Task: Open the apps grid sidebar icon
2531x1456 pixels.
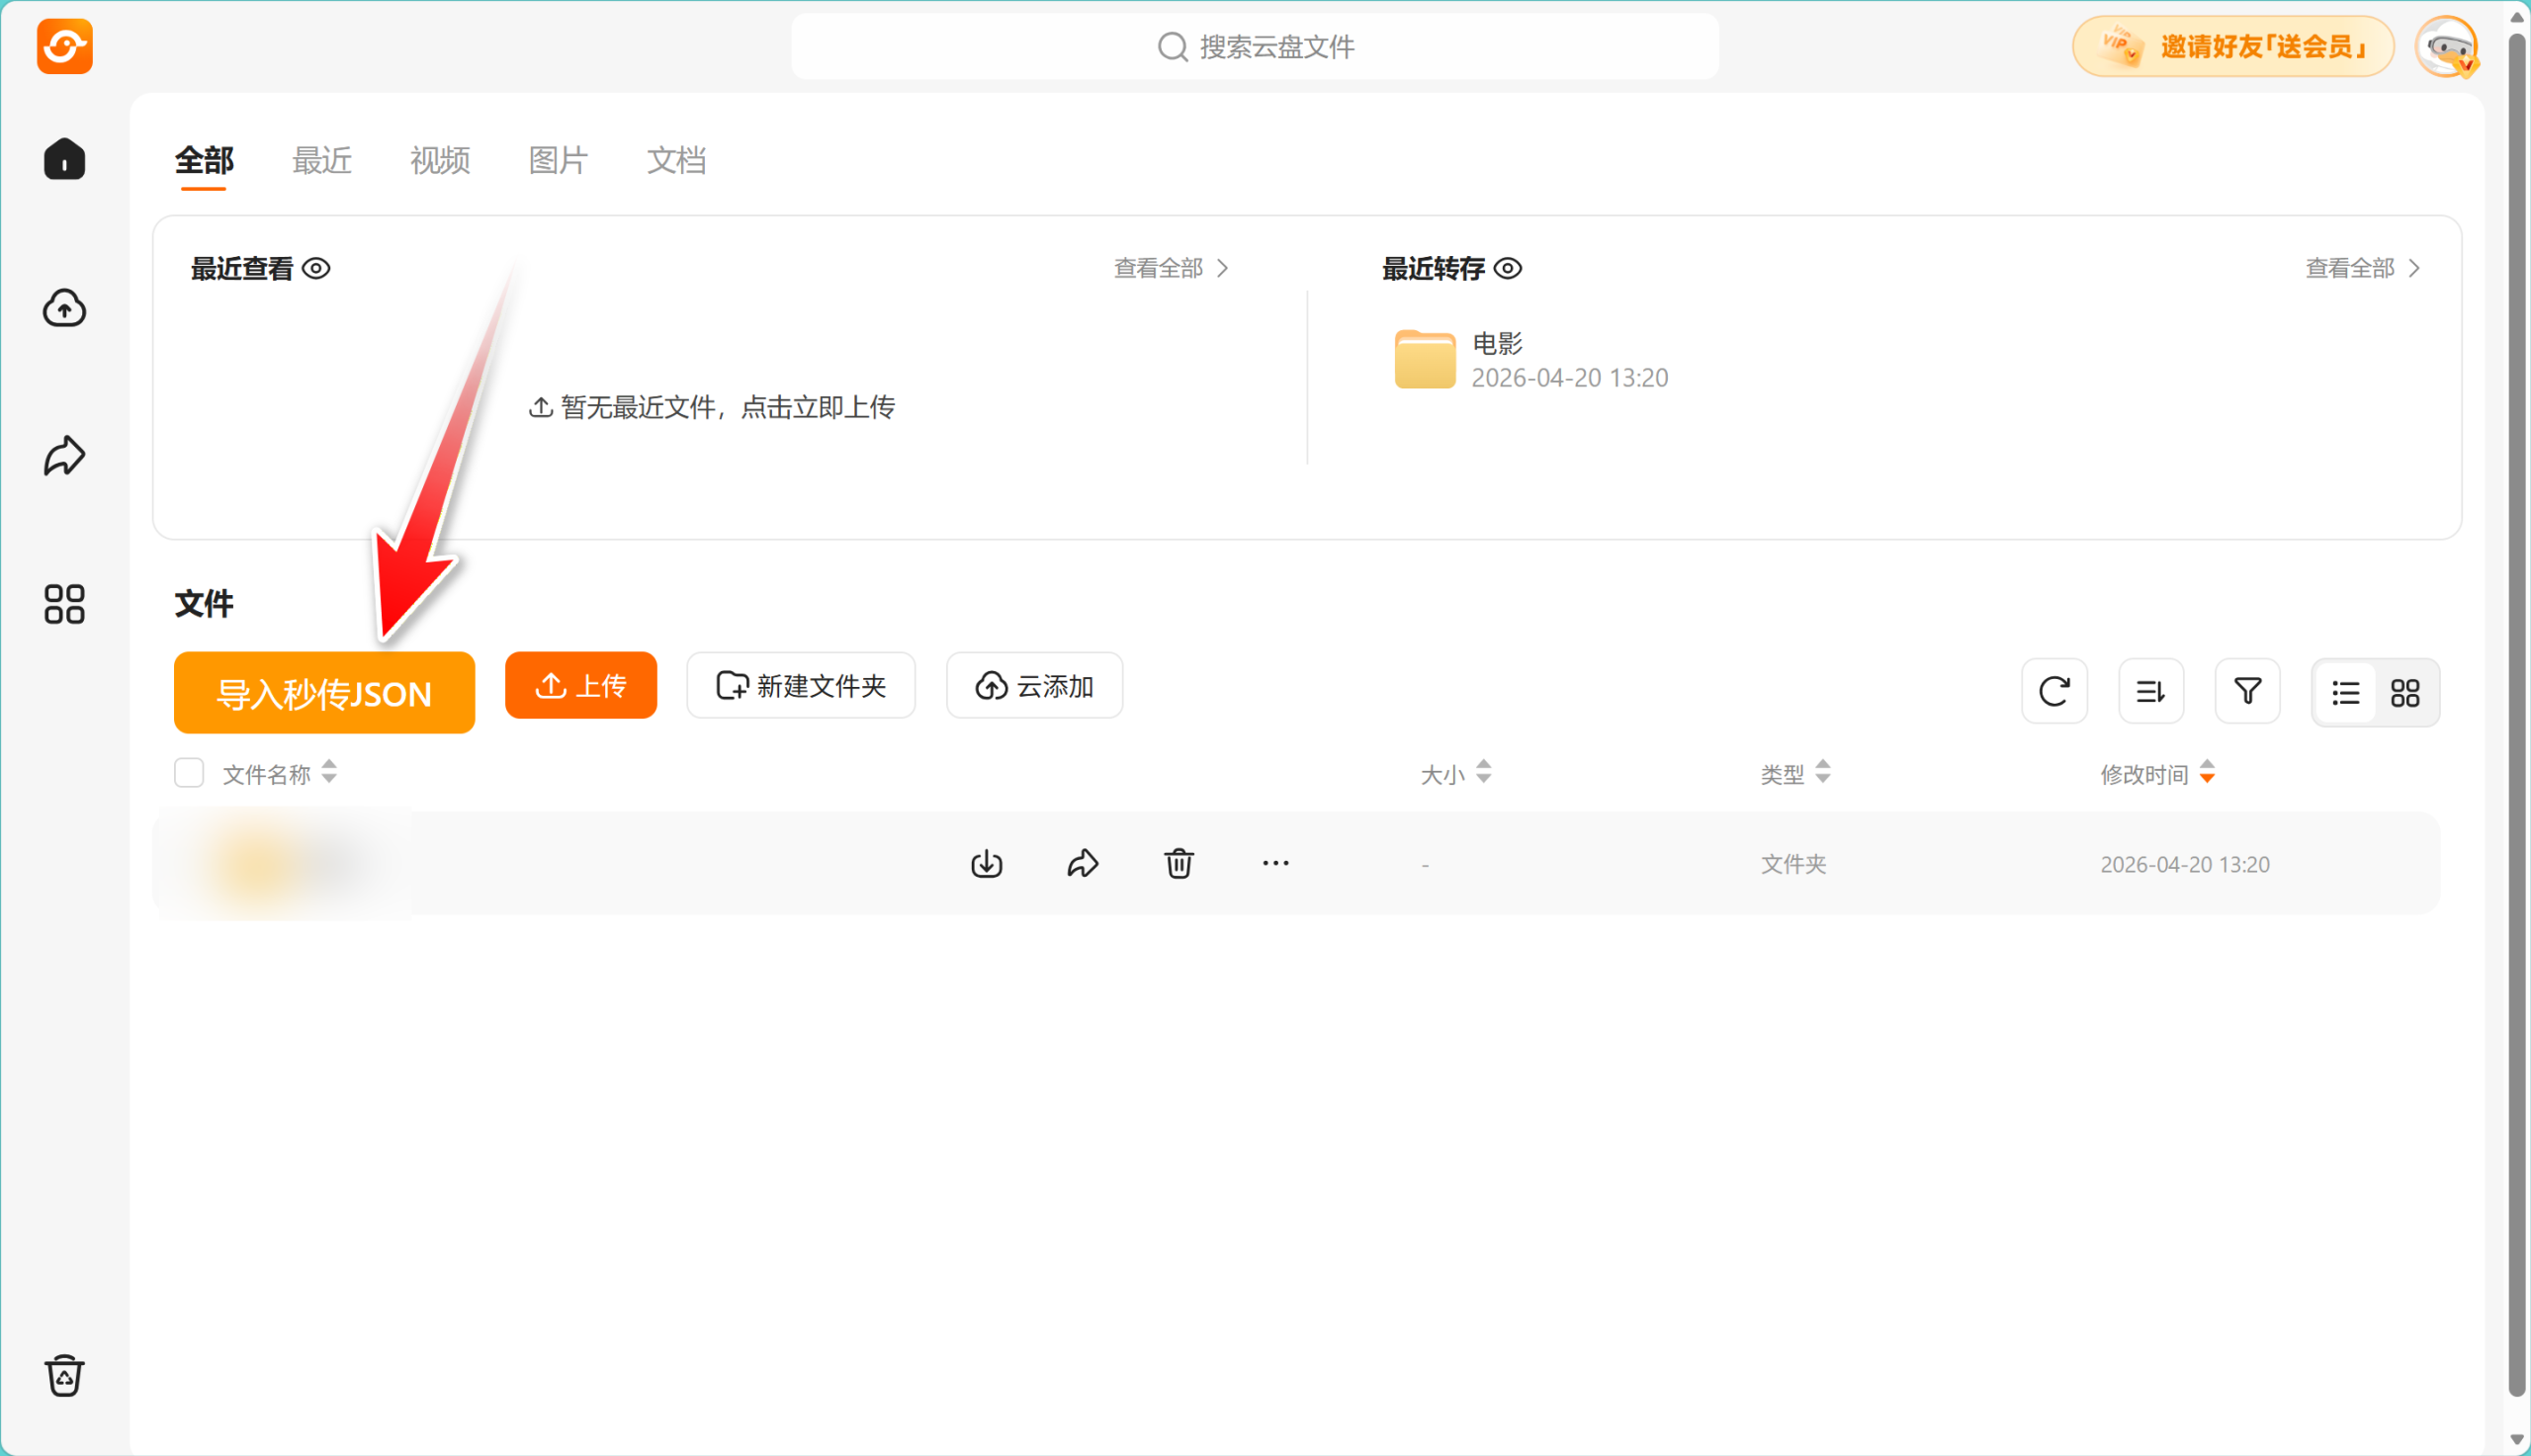Action: 64,604
